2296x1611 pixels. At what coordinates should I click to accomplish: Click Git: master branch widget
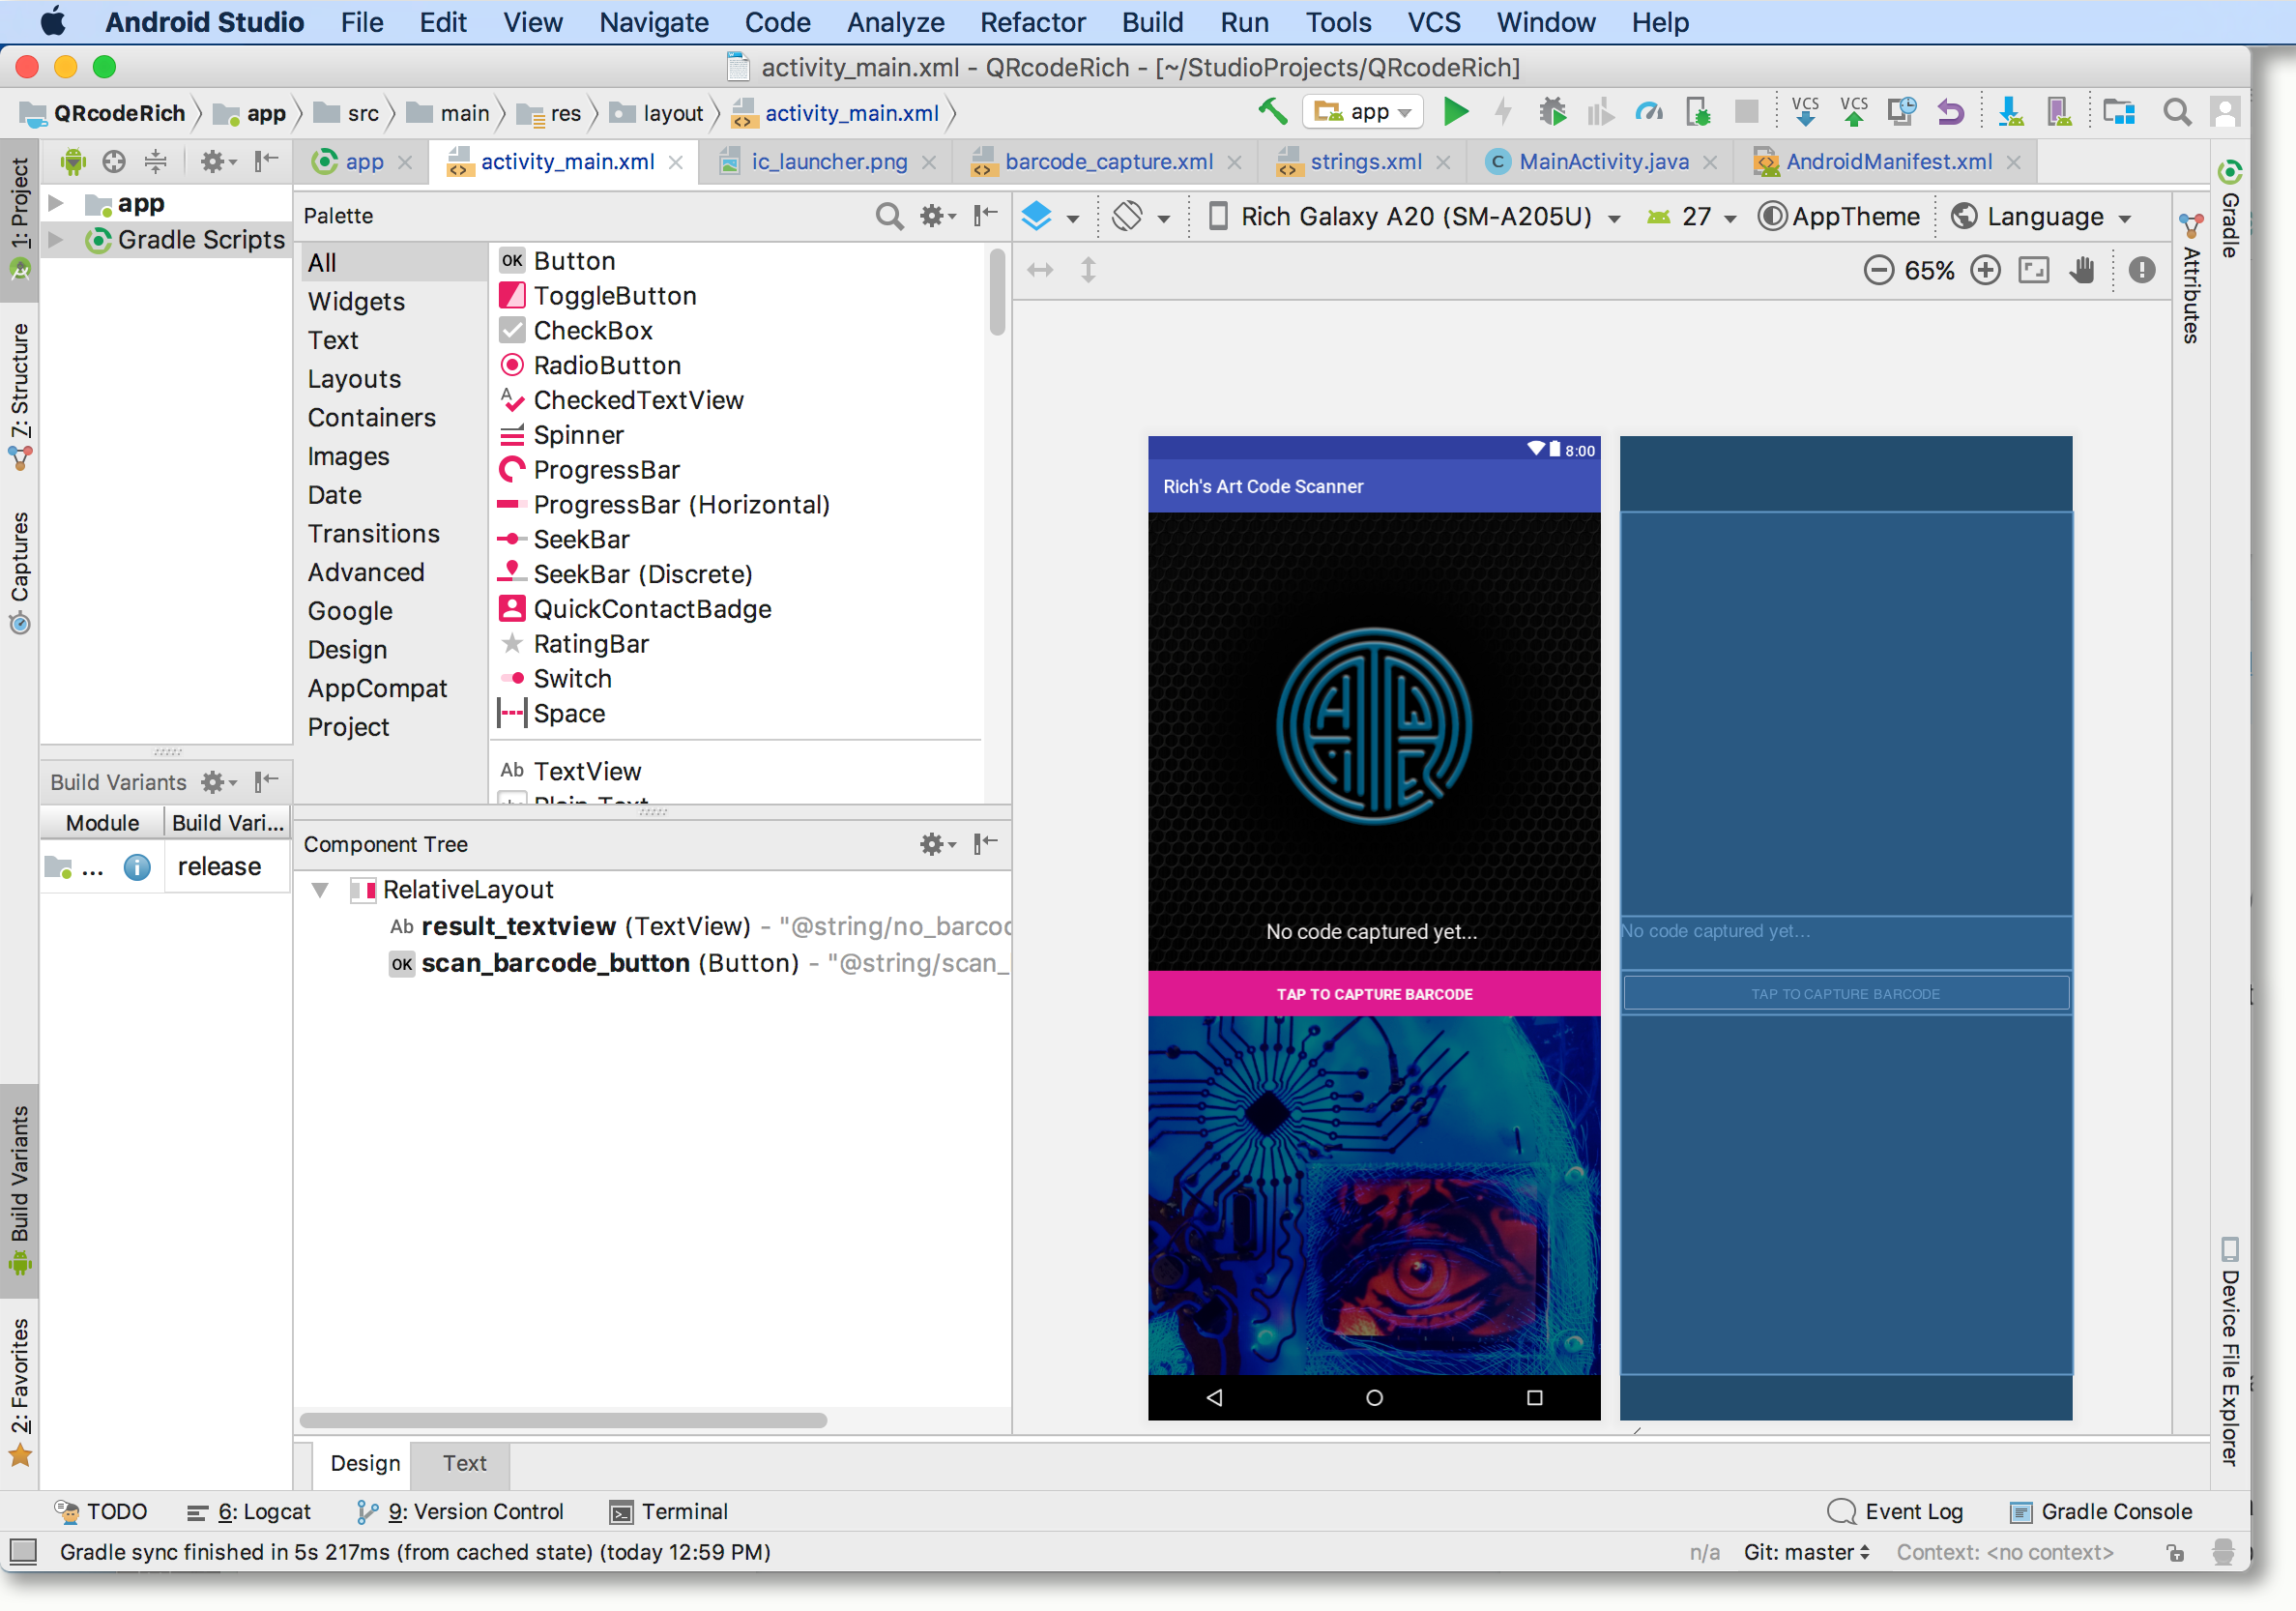pos(1806,1552)
